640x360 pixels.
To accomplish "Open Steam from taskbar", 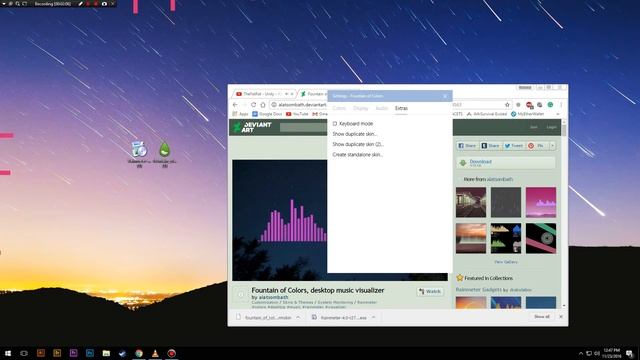I will pos(122,353).
